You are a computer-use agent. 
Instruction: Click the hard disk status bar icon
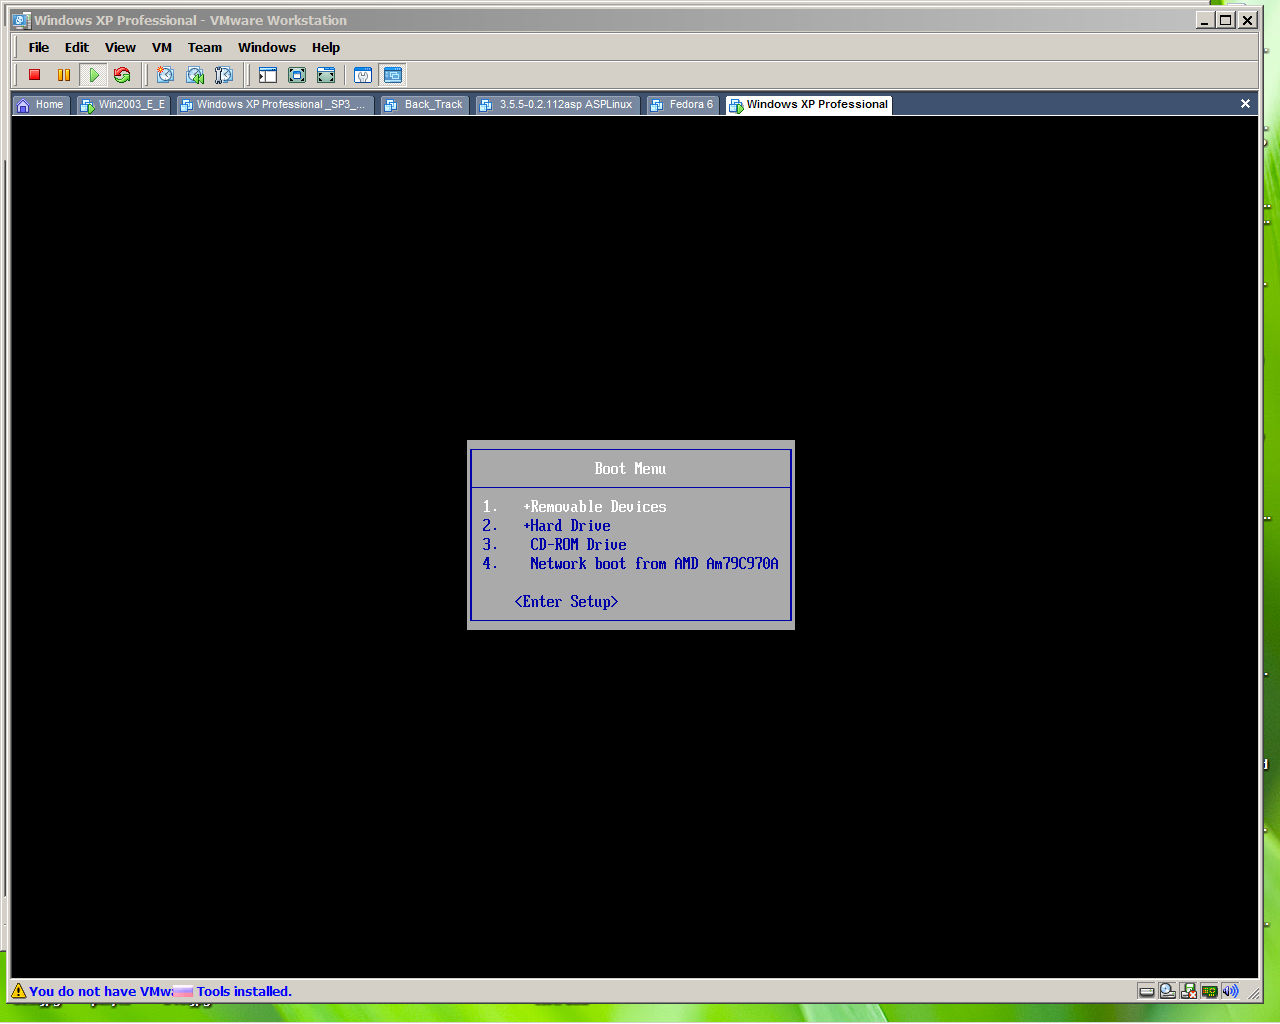[x=1147, y=991]
